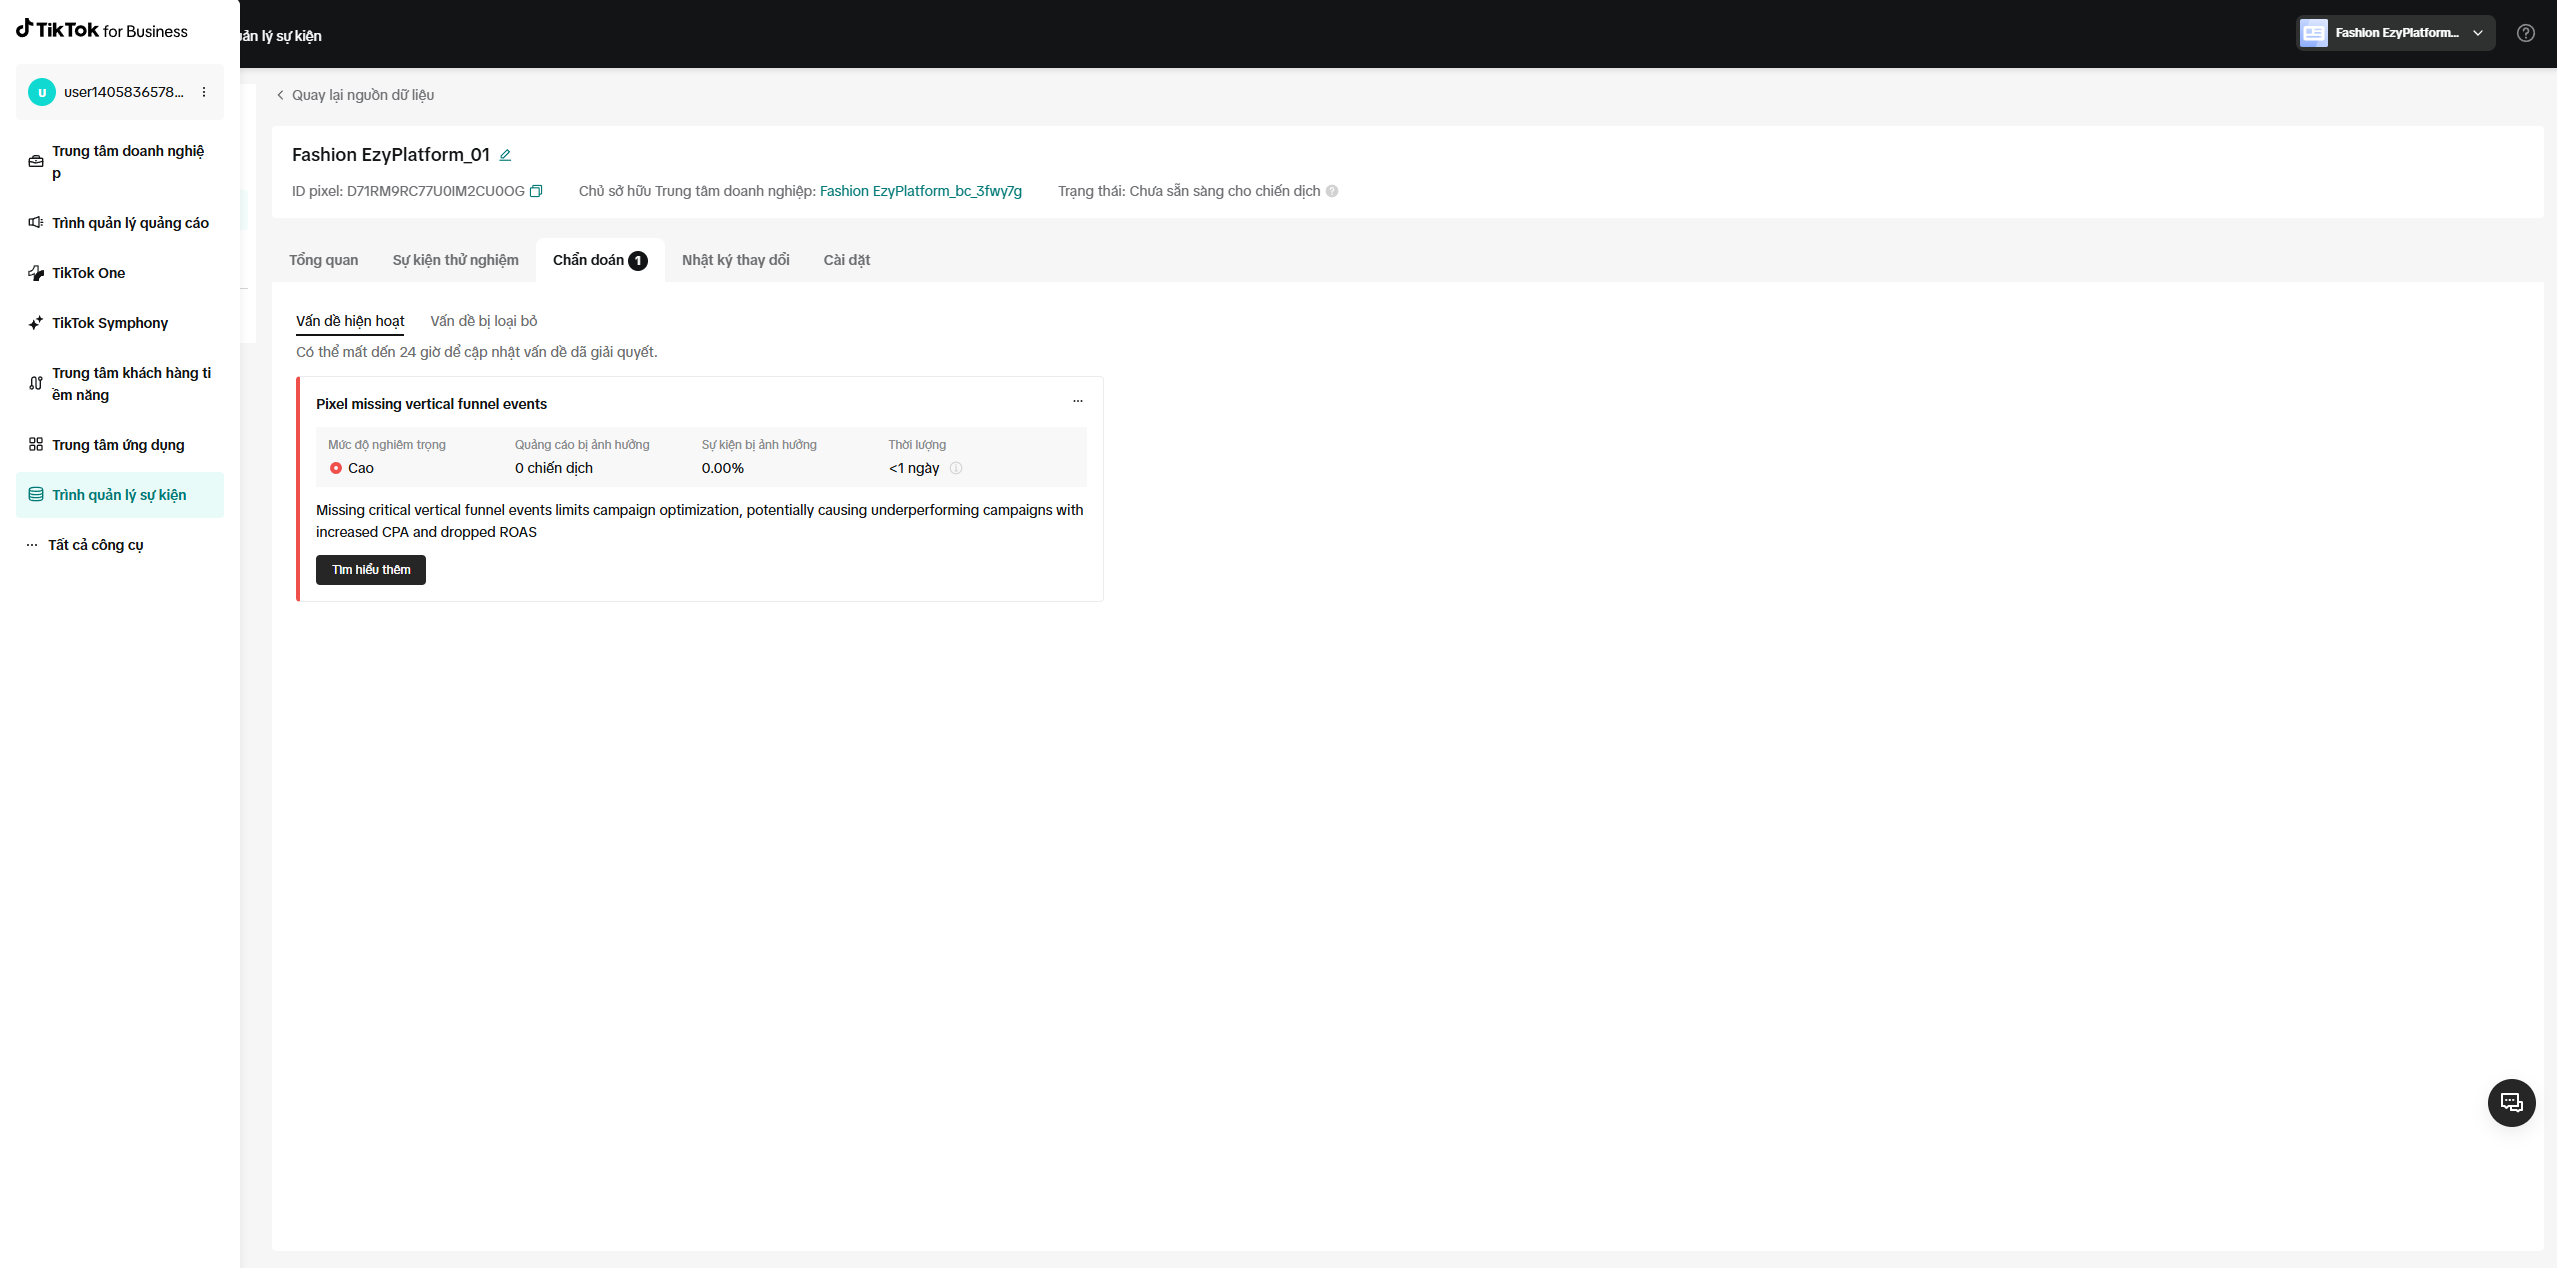Open Trung tâm khách hàng tiềm năng
Image resolution: width=2557 pixels, height=1268 pixels.
[120, 384]
